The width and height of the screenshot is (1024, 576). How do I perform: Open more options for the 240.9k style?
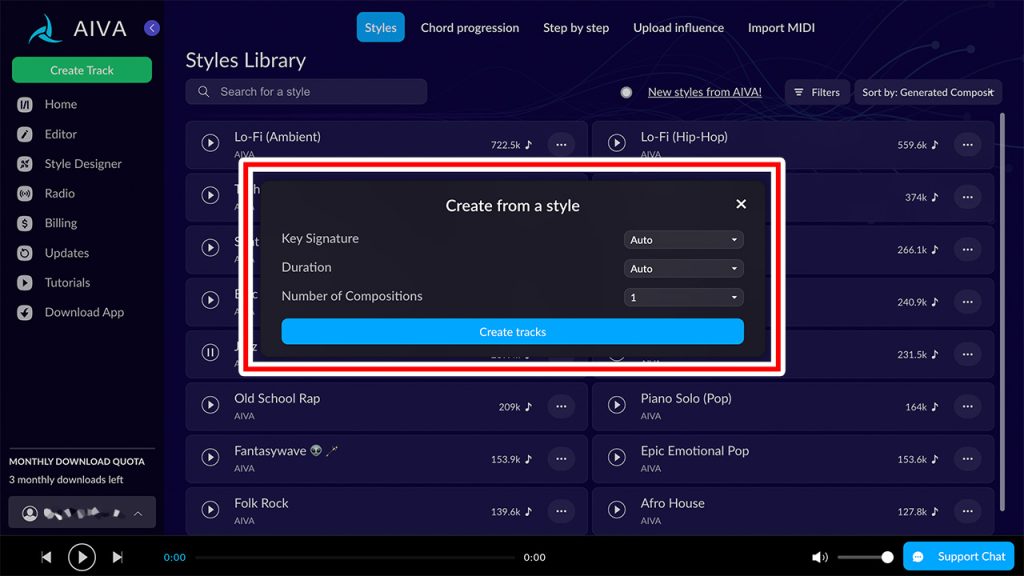pyautogui.click(x=967, y=302)
